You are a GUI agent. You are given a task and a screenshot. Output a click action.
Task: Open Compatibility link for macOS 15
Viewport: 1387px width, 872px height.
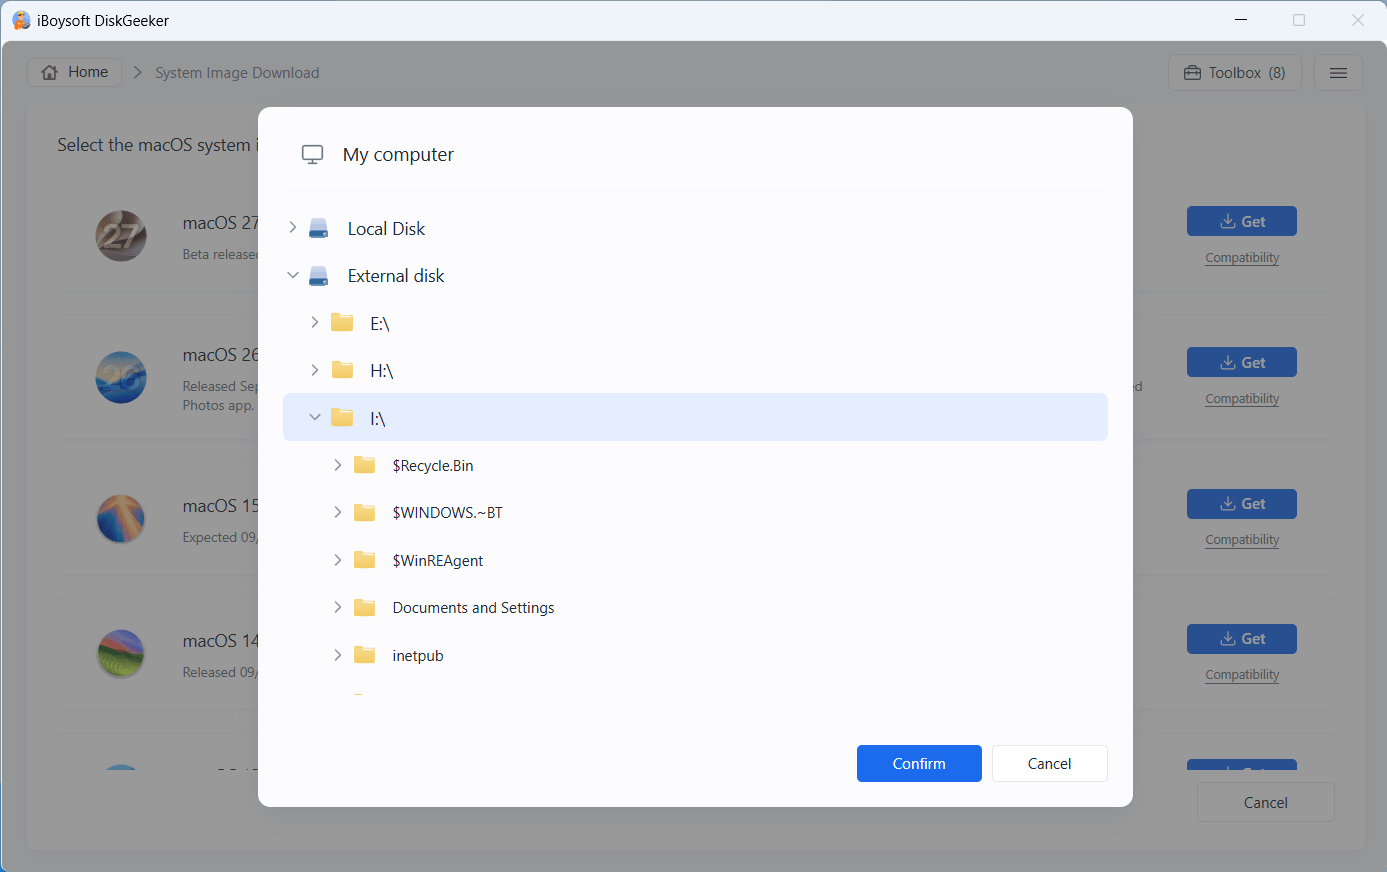tap(1242, 540)
